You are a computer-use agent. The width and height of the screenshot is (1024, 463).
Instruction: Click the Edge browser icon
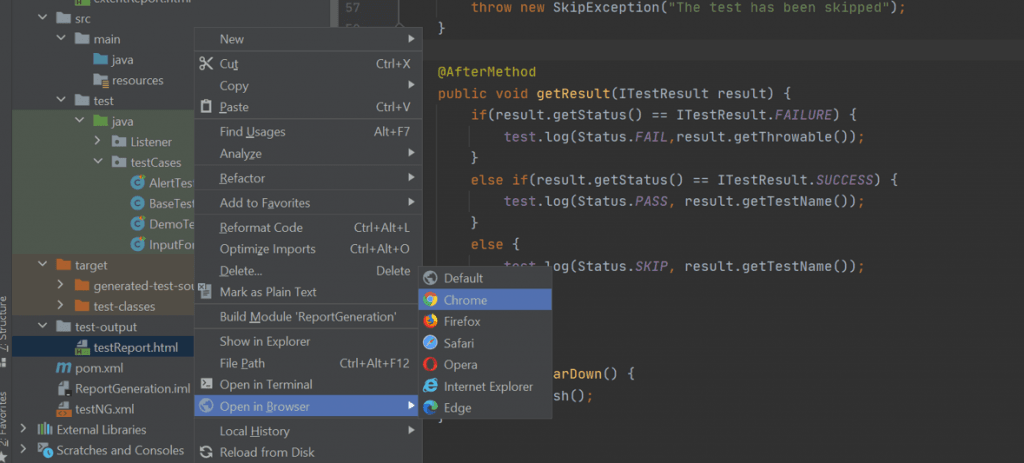(x=430, y=408)
